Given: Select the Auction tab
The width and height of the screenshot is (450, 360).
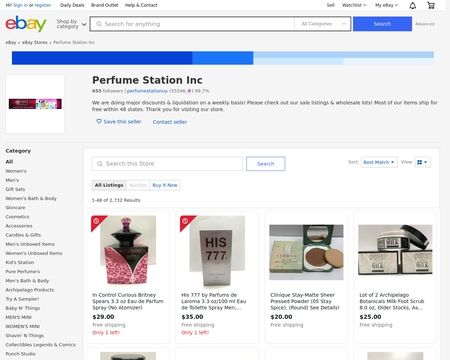Looking at the screenshot, I should [x=138, y=185].
